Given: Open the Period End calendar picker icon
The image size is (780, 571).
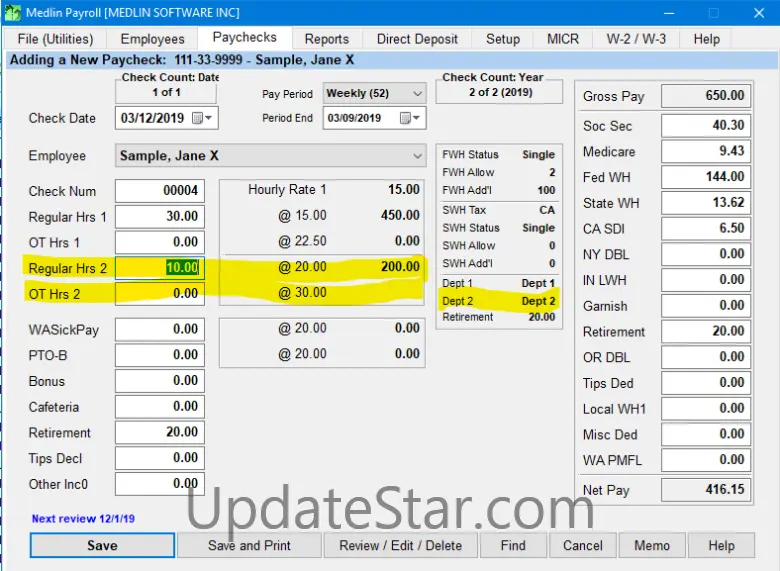Looking at the screenshot, I should point(405,118).
